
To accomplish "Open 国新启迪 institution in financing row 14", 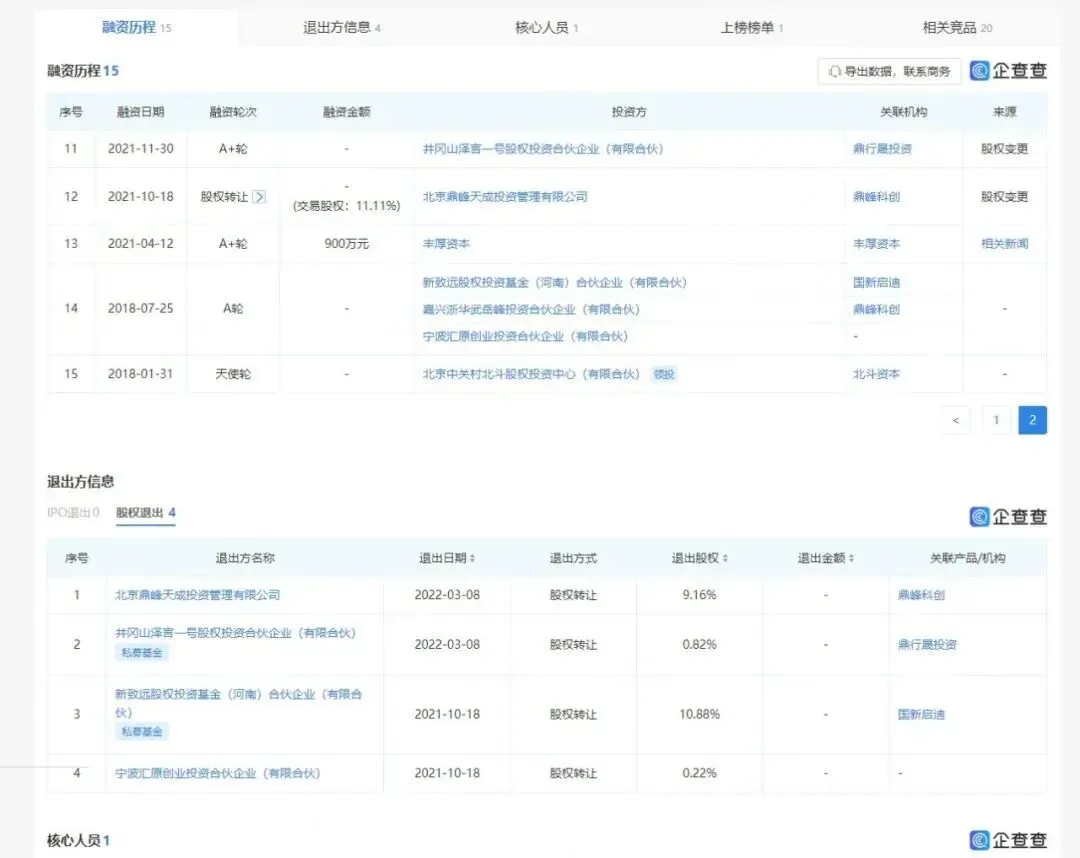I will point(876,282).
